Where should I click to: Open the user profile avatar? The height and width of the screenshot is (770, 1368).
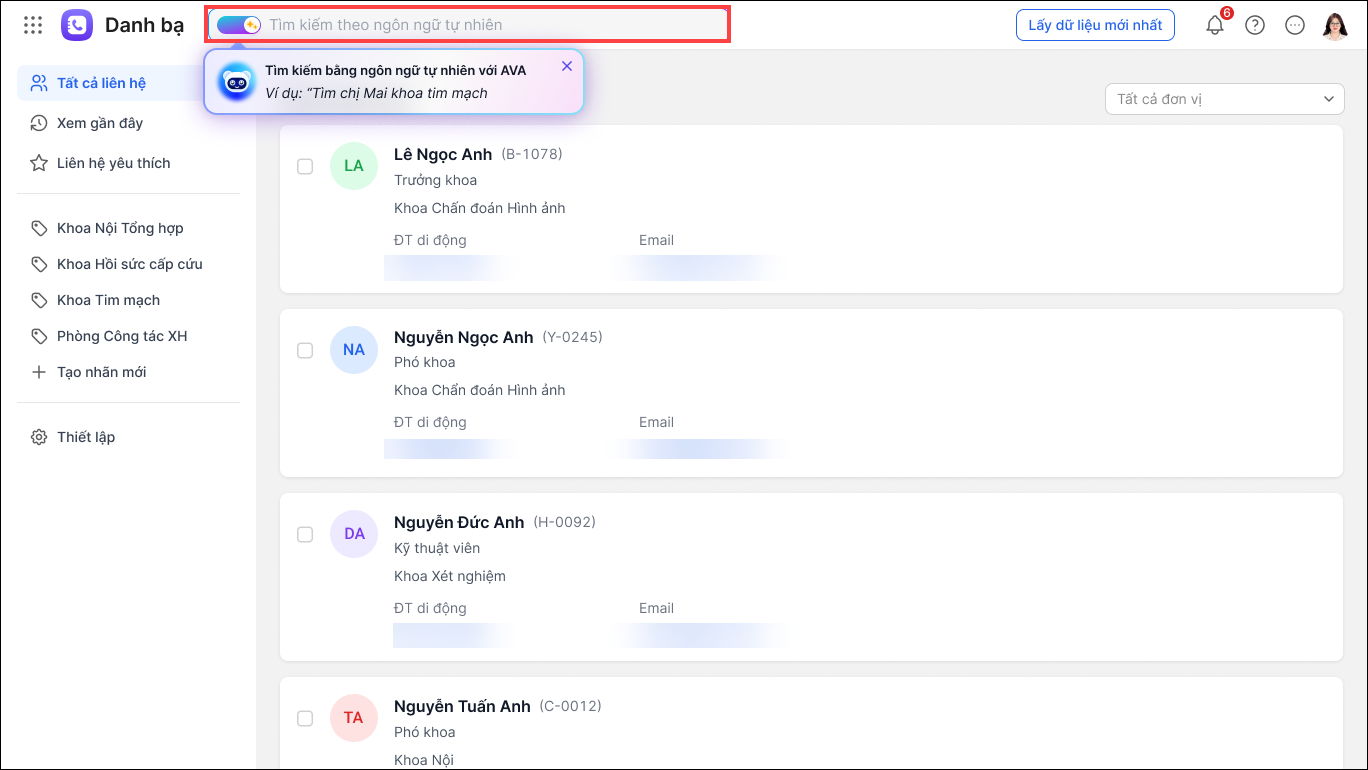tap(1335, 25)
